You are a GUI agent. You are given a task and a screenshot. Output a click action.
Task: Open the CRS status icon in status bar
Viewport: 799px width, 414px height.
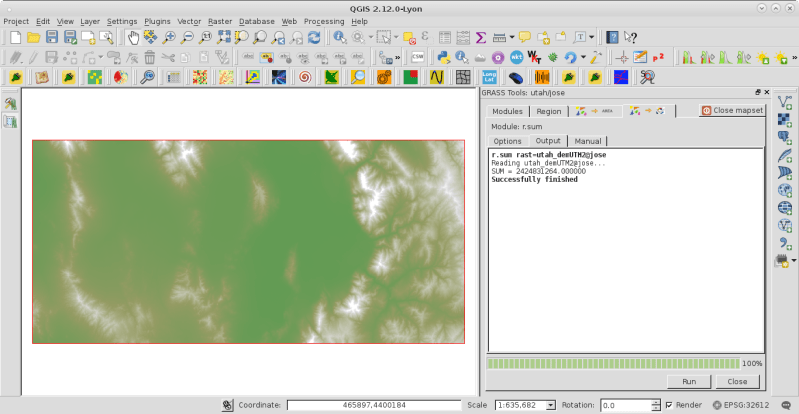tap(716, 405)
